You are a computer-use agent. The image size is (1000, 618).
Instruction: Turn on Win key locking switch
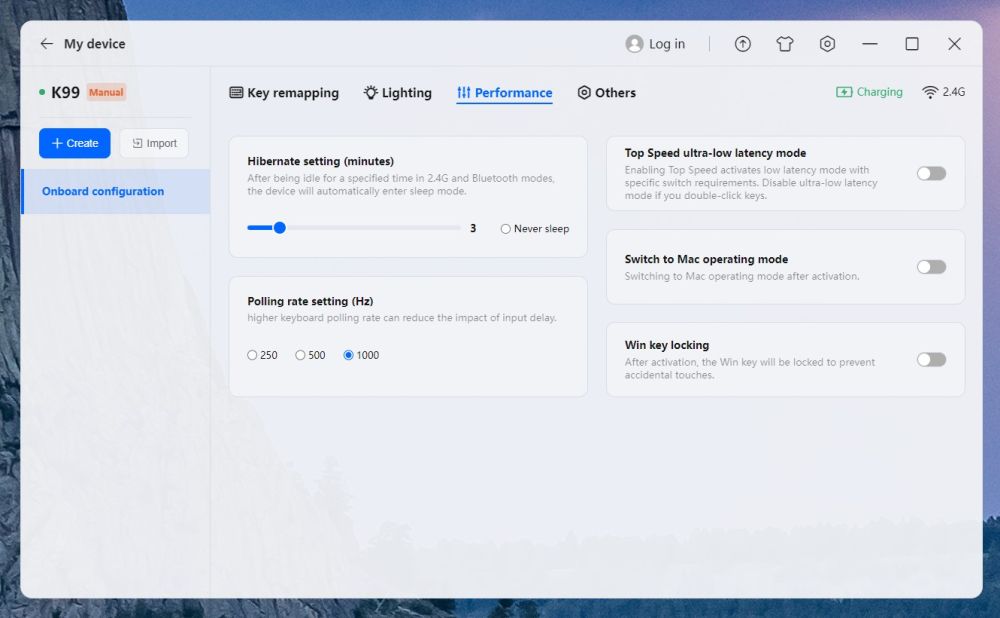[x=931, y=359]
